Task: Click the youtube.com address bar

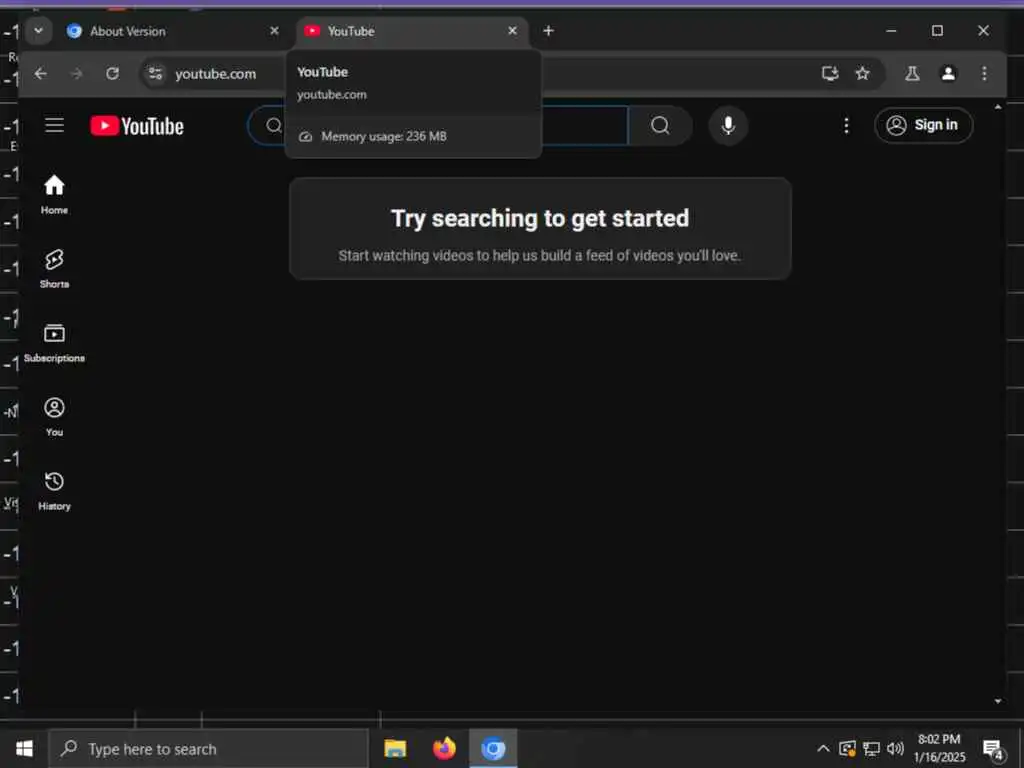Action: pyautogui.click(x=216, y=74)
